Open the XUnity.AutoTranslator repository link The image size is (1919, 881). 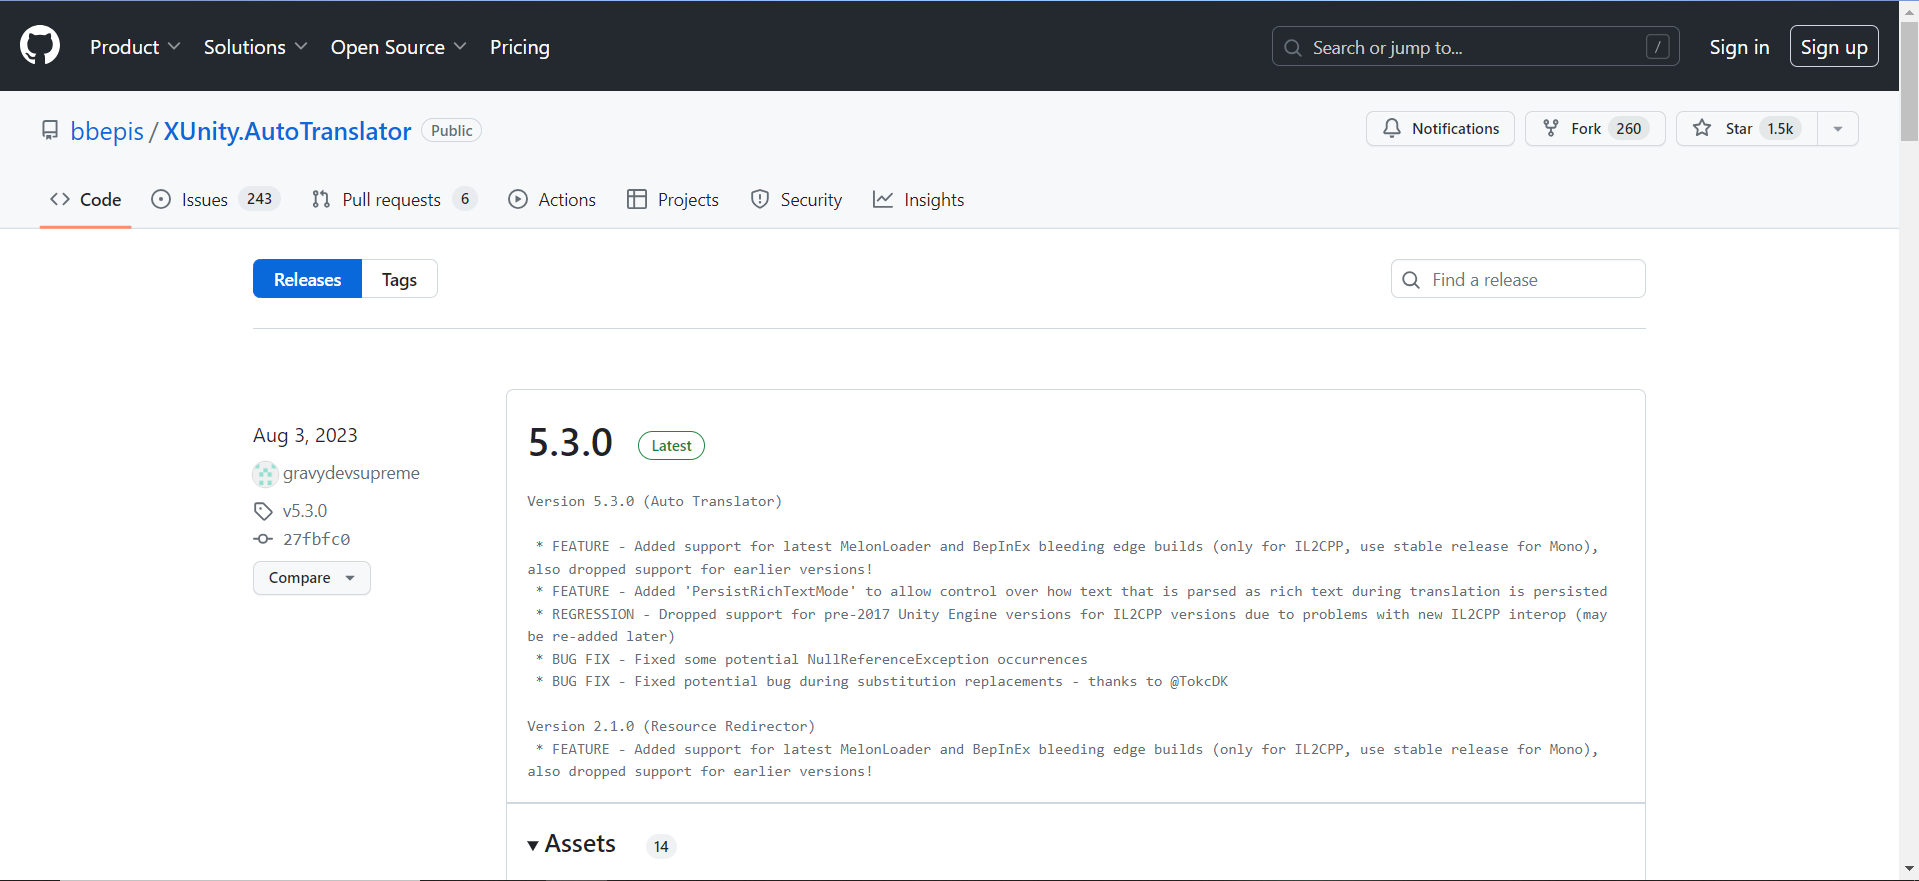pos(287,131)
